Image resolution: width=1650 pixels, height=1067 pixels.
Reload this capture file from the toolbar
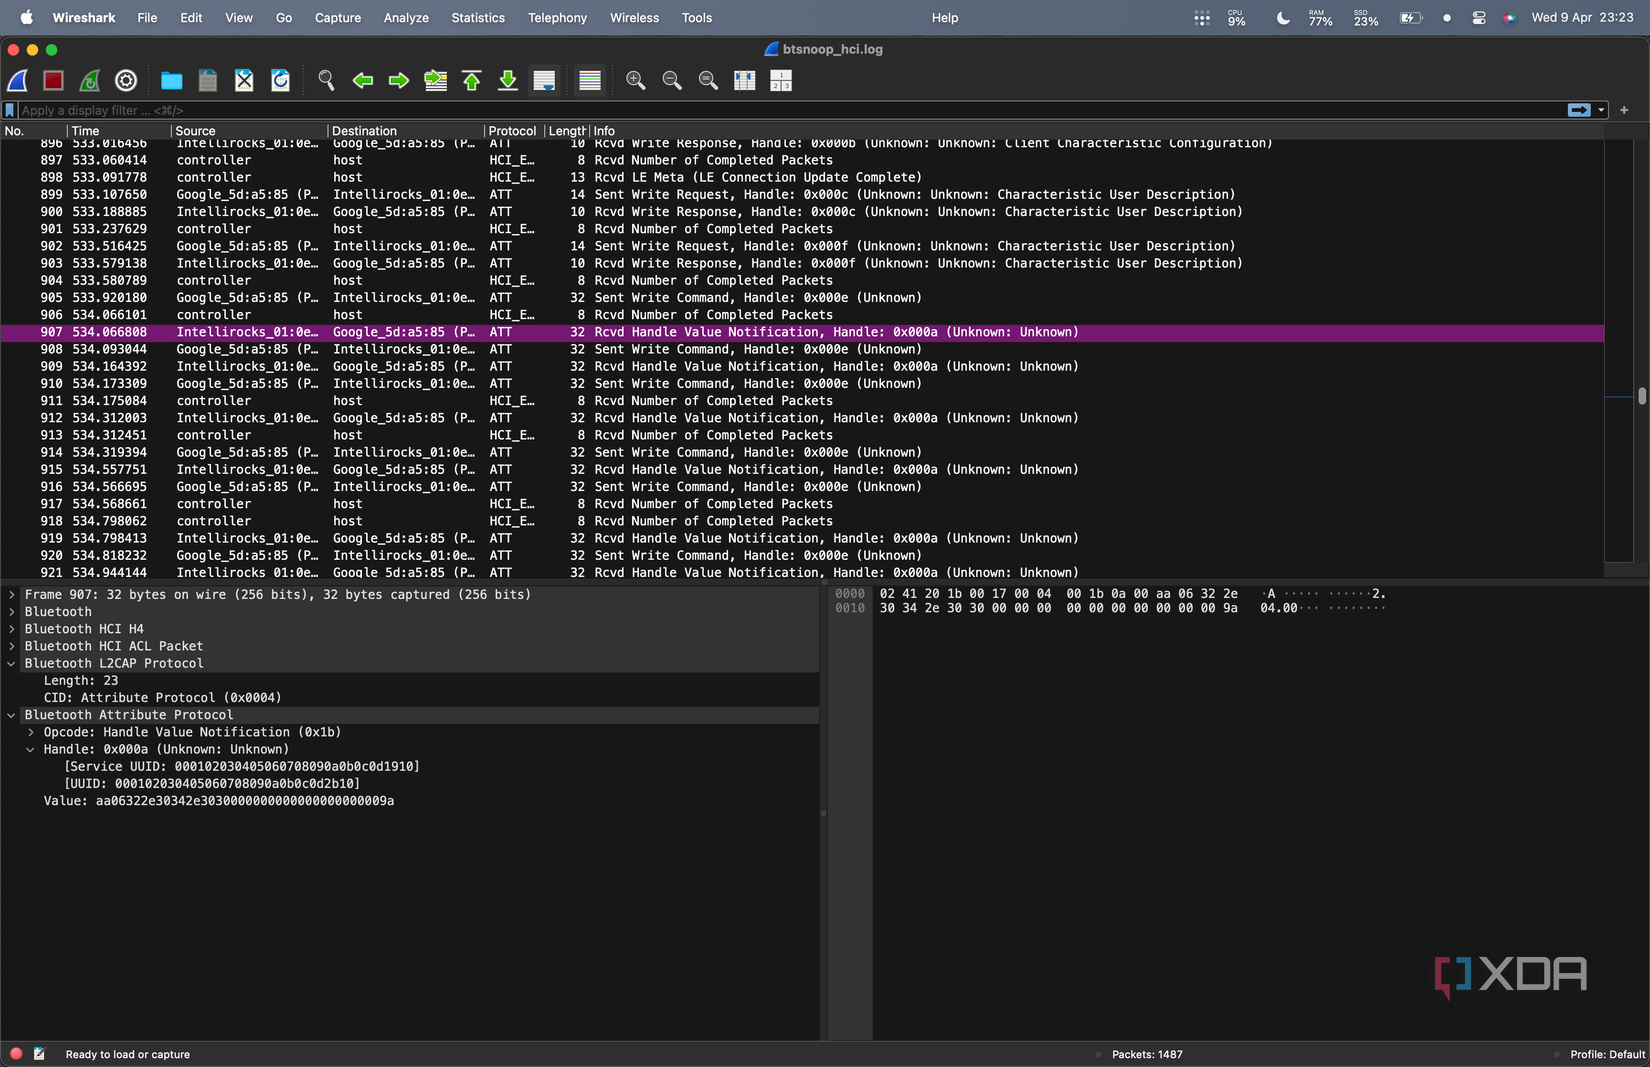click(281, 81)
